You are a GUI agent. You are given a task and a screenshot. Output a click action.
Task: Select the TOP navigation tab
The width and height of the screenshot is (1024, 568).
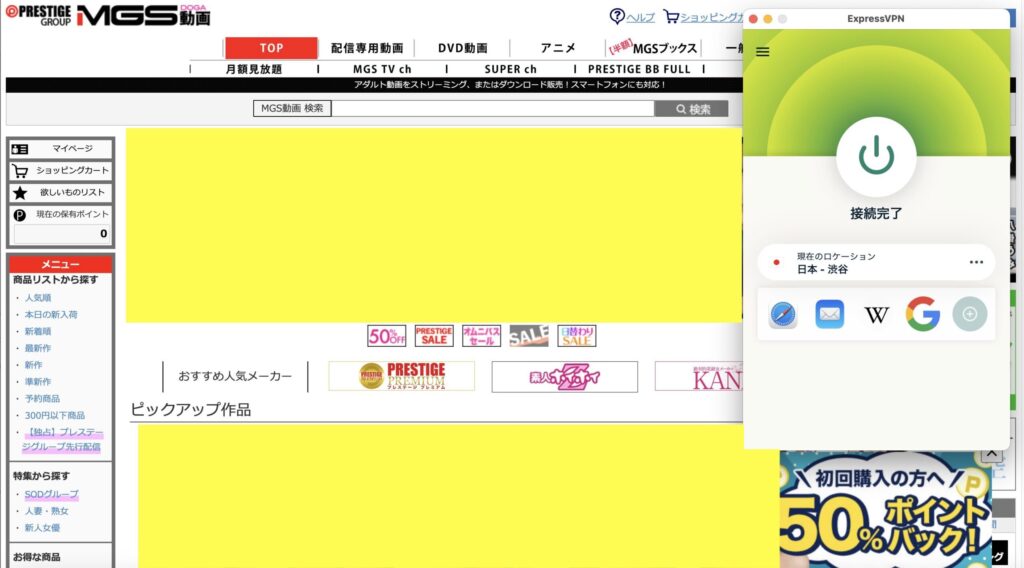click(x=271, y=48)
